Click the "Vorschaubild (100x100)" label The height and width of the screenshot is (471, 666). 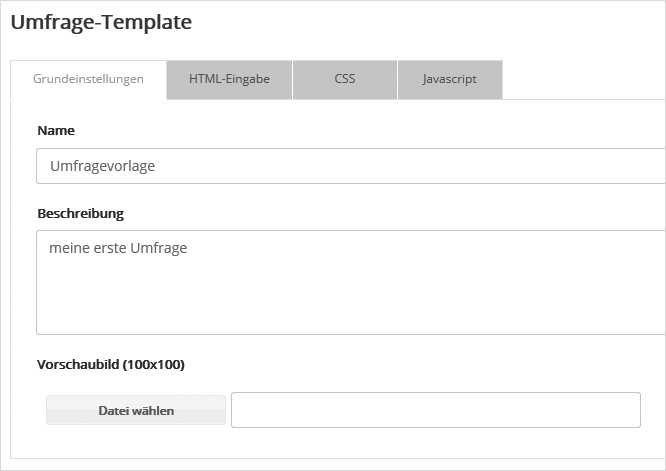coord(110,364)
